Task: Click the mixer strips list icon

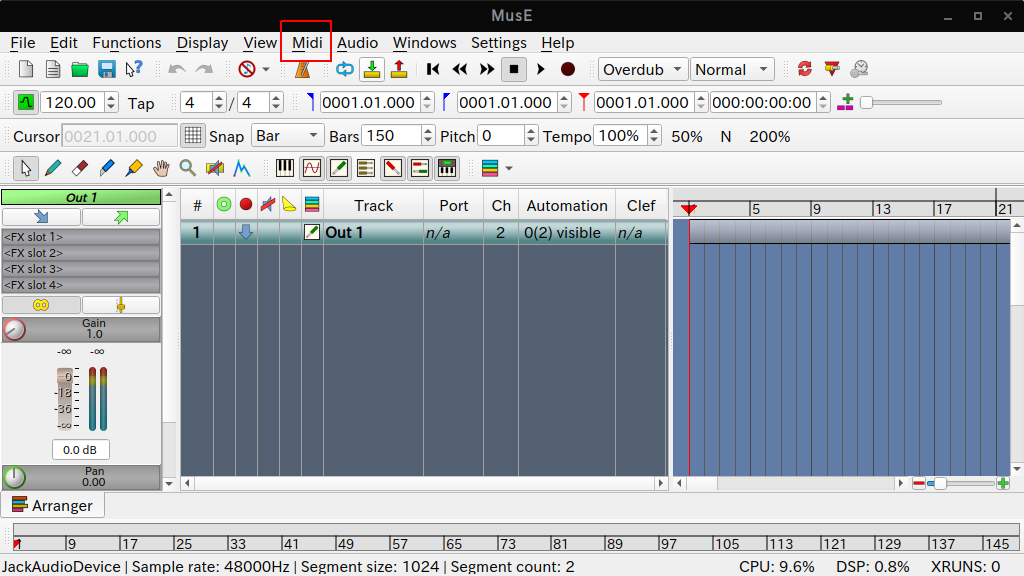Action: pyautogui.click(x=366, y=168)
